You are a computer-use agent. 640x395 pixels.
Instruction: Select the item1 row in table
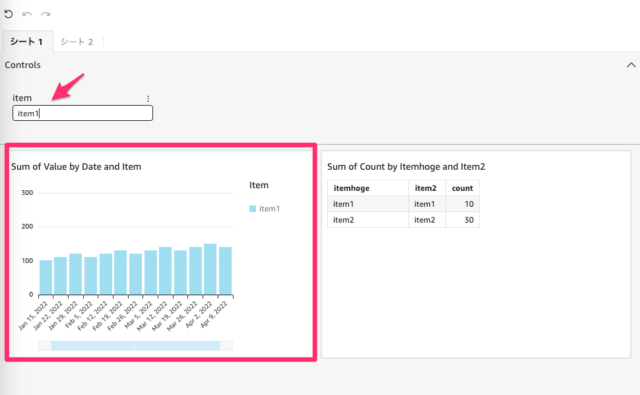point(403,204)
